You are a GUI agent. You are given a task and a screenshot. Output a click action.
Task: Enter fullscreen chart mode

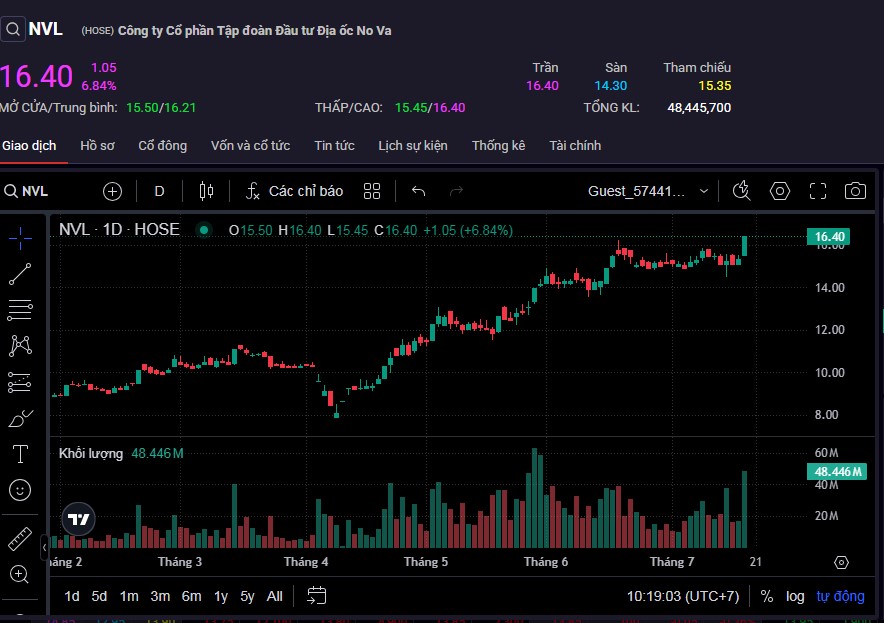[818, 191]
